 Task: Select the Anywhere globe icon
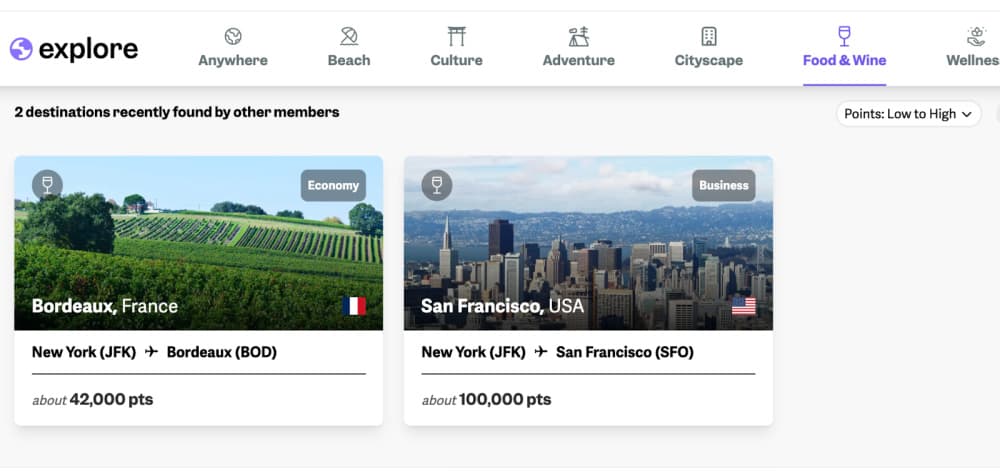(x=233, y=37)
